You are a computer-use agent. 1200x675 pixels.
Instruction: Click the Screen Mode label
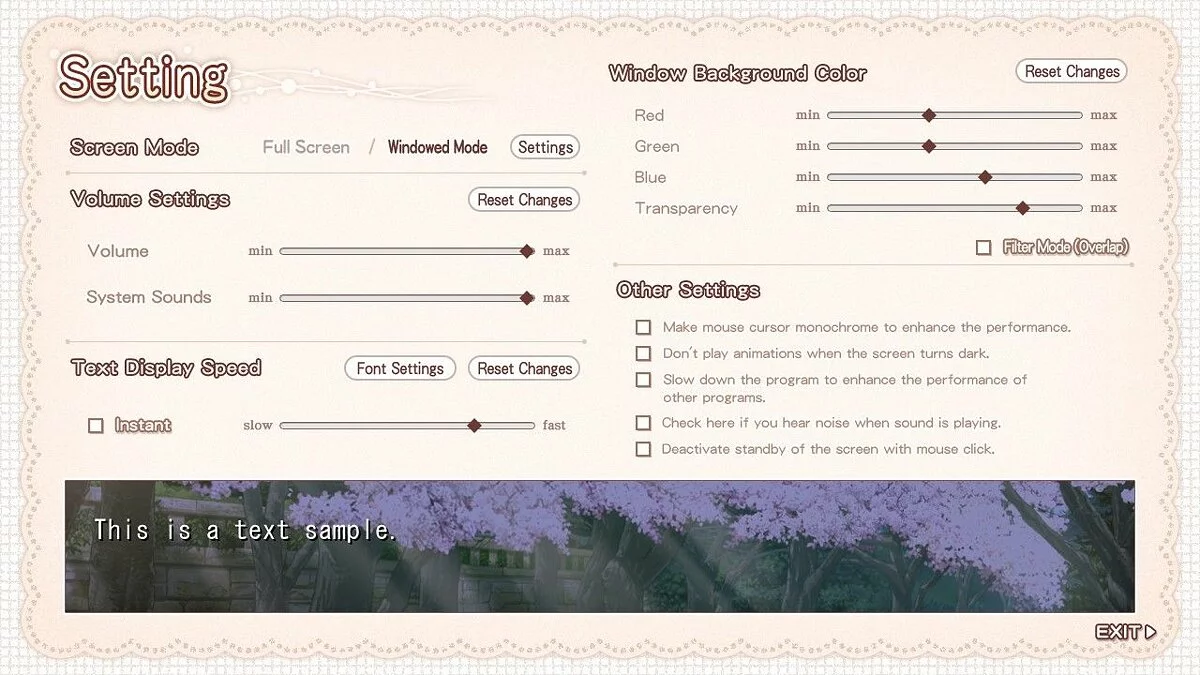[x=134, y=147]
